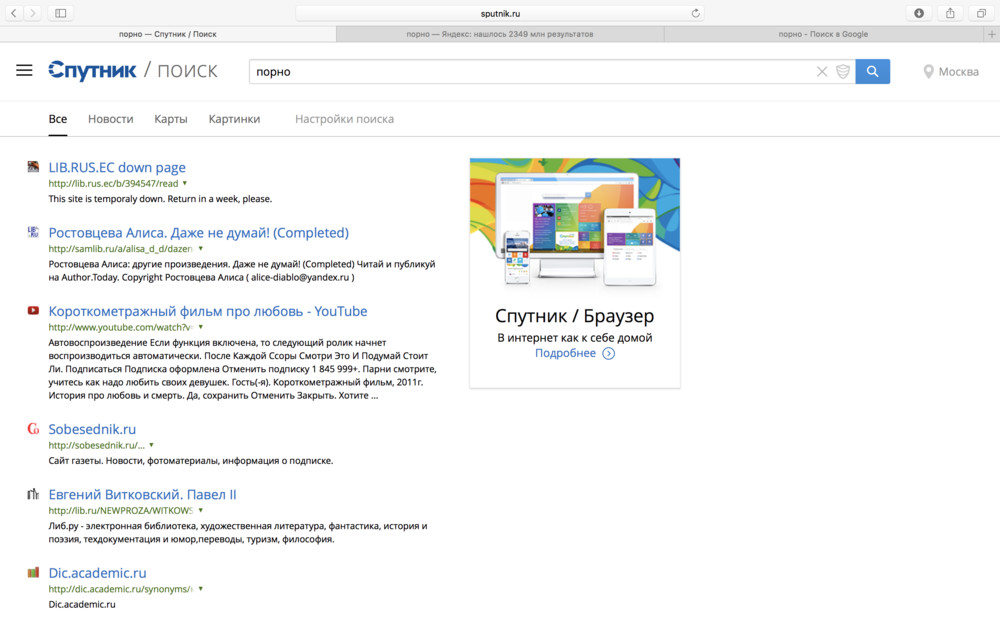The height and width of the screenshot is (625, 1000).
Task: Open Короткометражный фильм про любовь YouTube result
Action: click(208, 311)
